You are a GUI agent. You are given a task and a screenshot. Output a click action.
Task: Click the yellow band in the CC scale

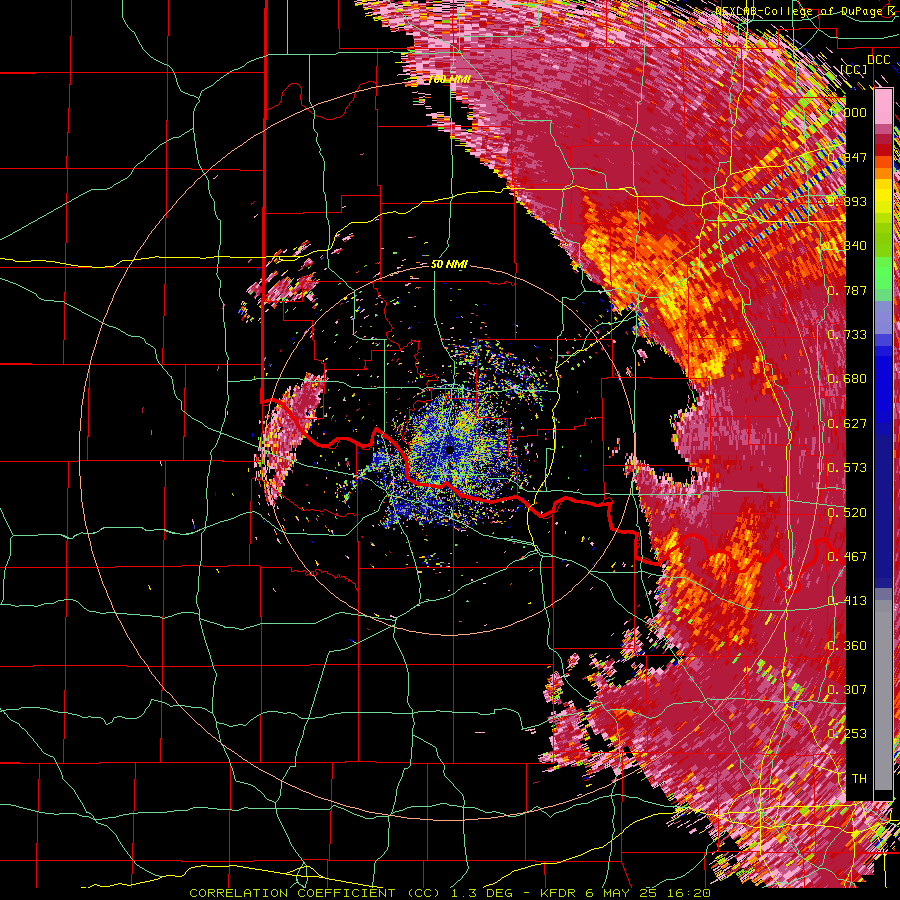click(883, 196)
